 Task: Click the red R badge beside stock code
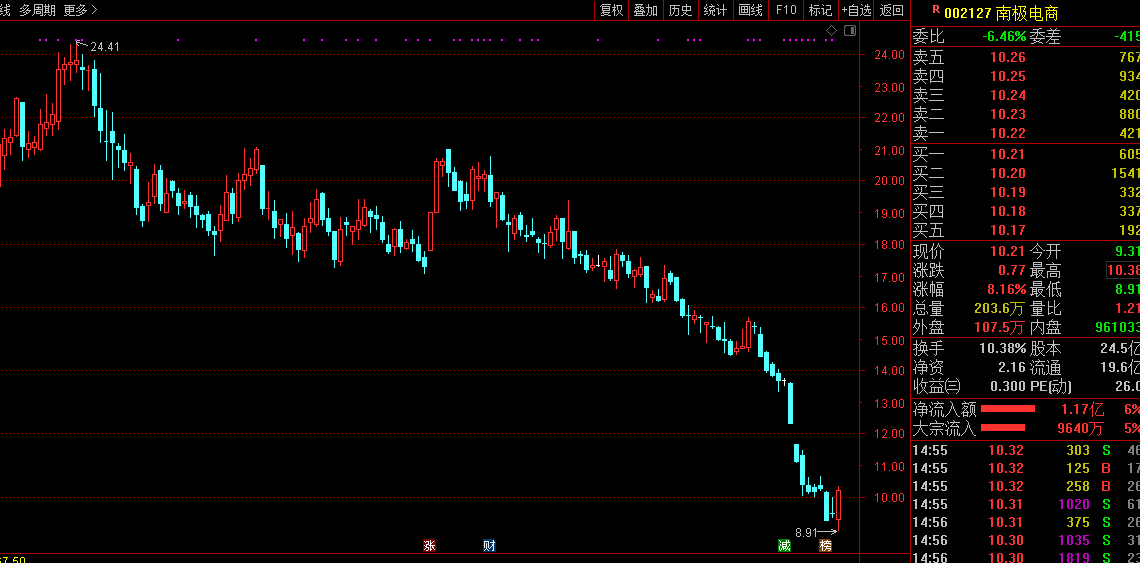coord(935,10)
